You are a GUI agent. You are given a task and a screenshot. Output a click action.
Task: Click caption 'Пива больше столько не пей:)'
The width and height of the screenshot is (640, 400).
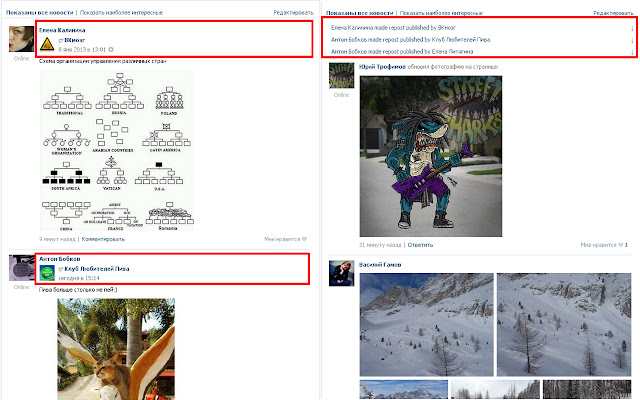78,290
